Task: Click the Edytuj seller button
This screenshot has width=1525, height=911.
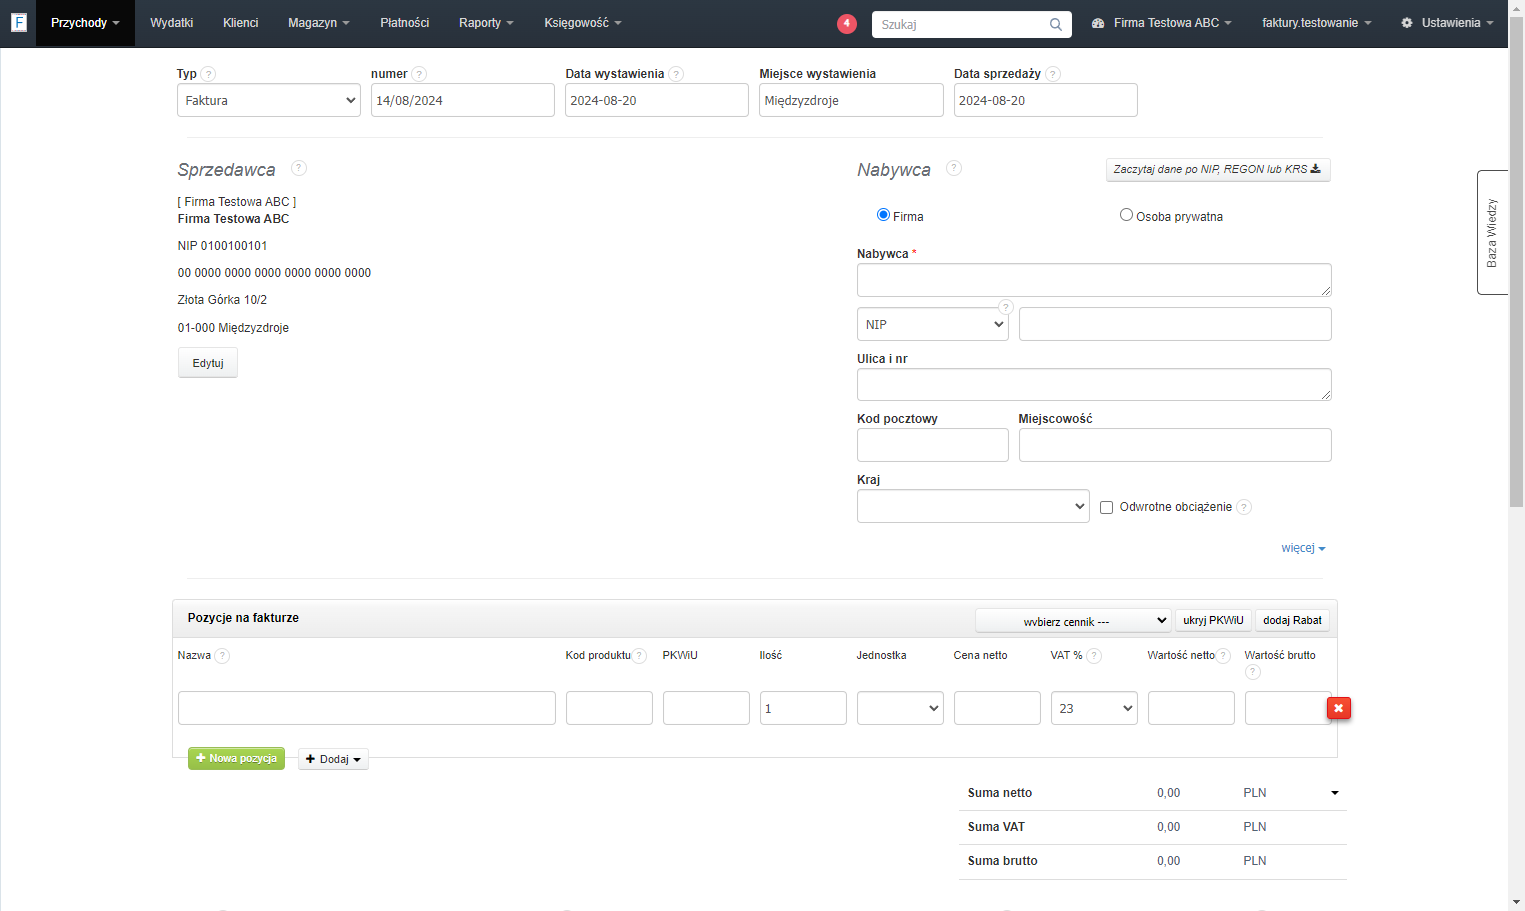Action: click(x=208, y=363)
